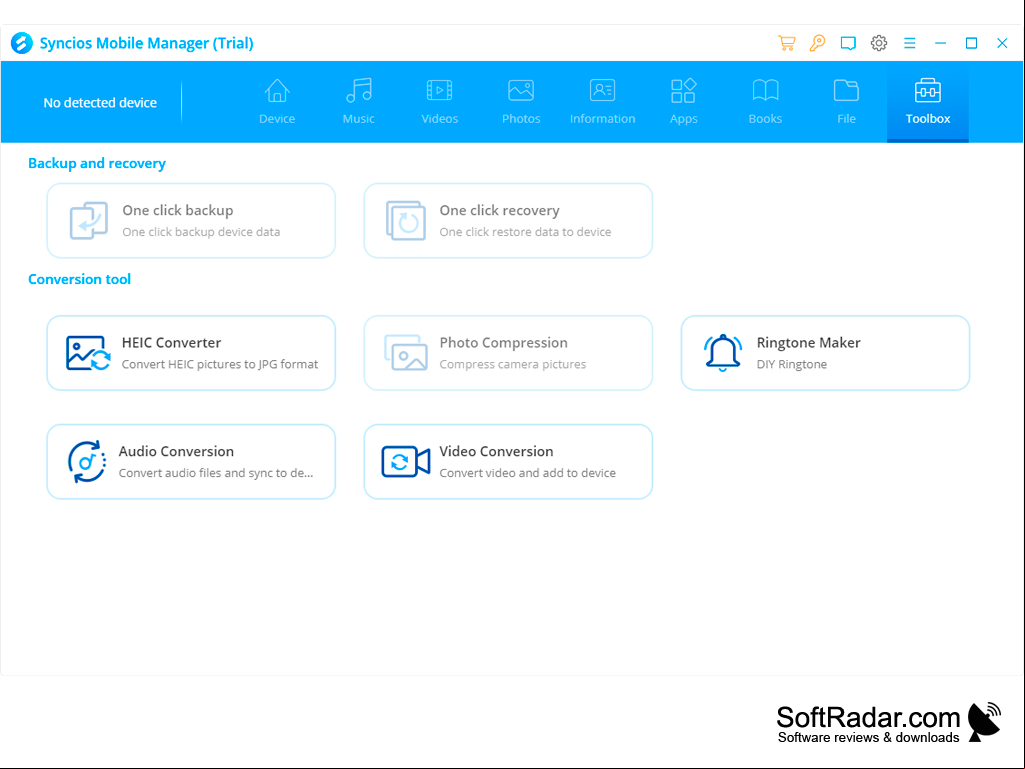This screenshot has height=769, width=1025.
Task: Click 'Convert audio files and sync' text
Action: (x=216, y=473)
